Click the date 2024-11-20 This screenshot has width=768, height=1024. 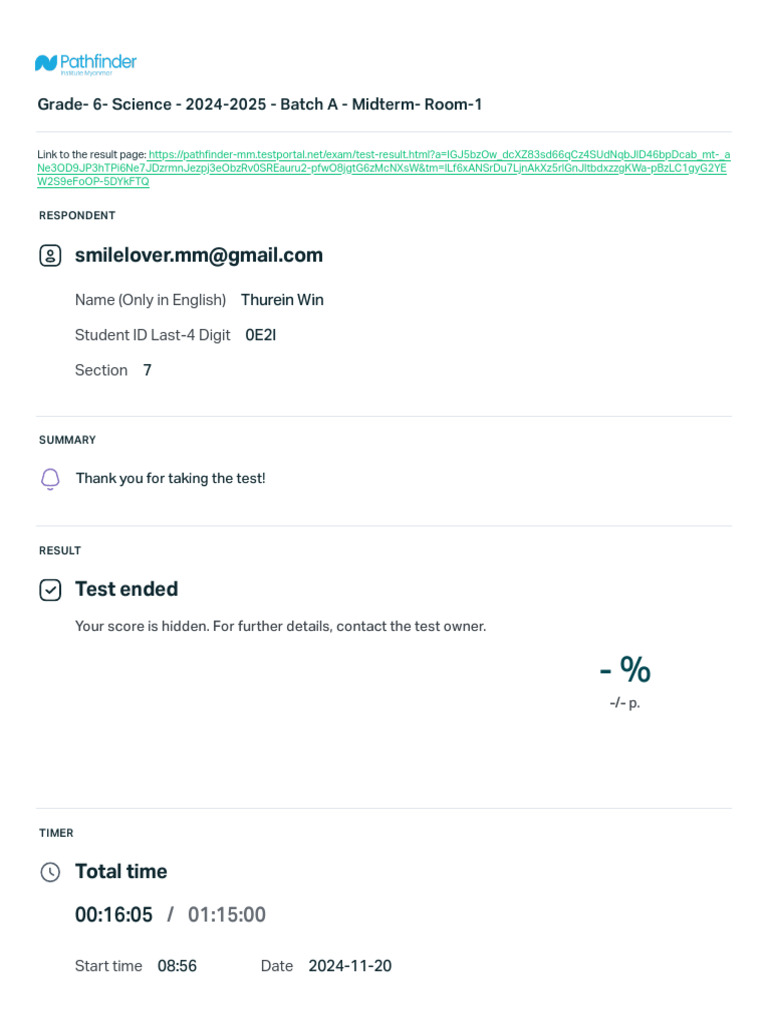[350, 966]
